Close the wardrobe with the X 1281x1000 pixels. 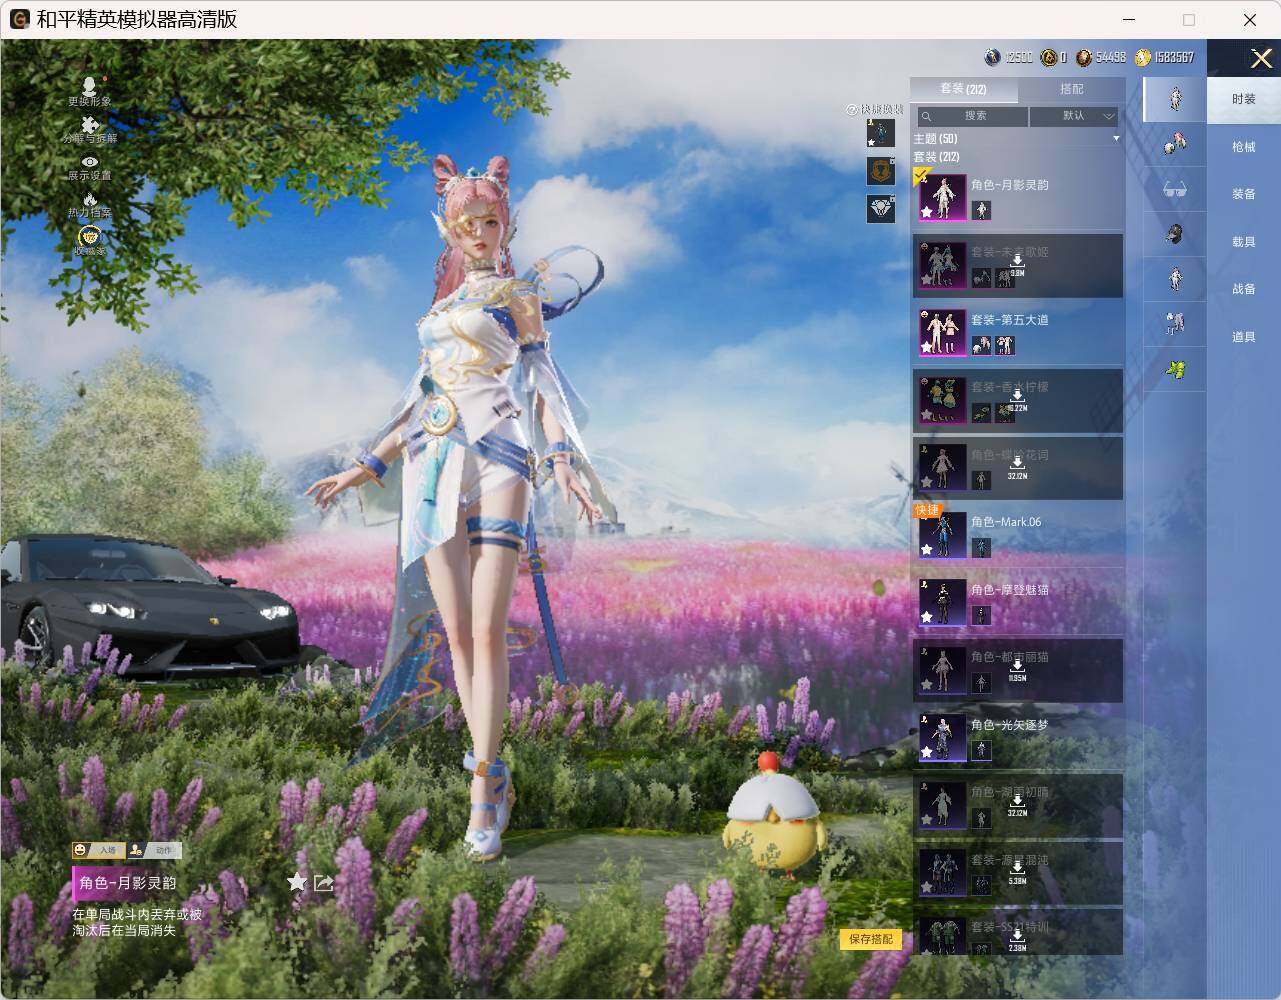tap(1261, 59)
